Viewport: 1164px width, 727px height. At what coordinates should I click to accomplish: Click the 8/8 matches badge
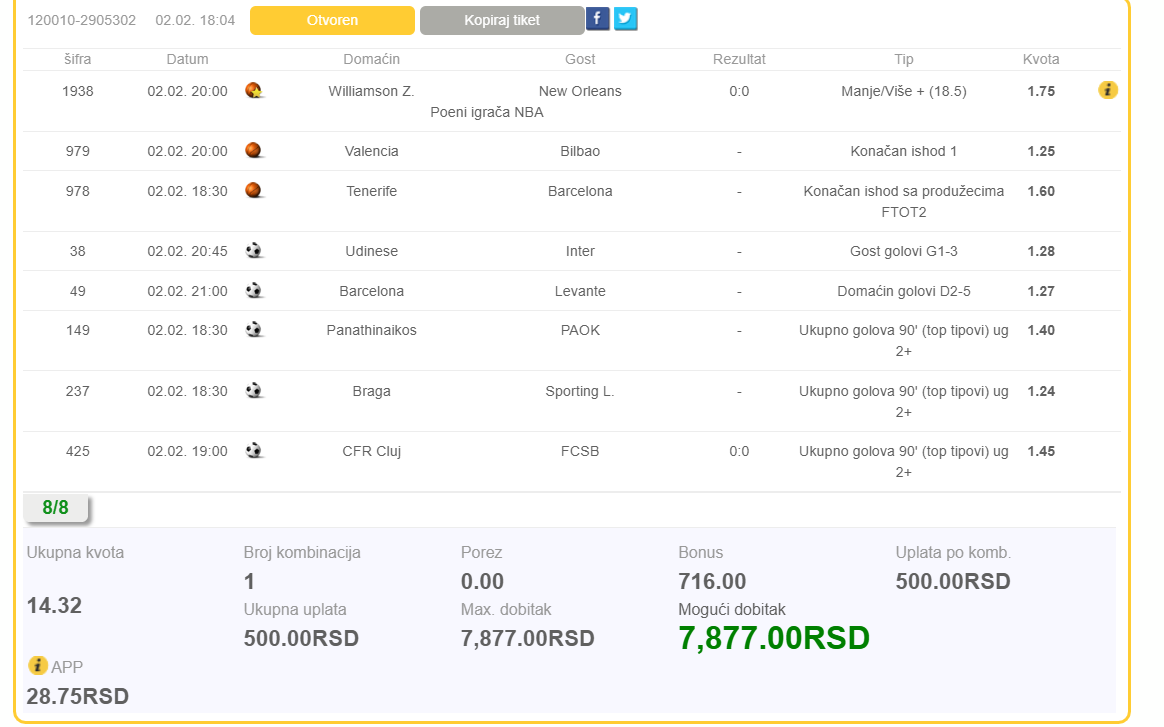pyautogui.click(x=56, y=508)
